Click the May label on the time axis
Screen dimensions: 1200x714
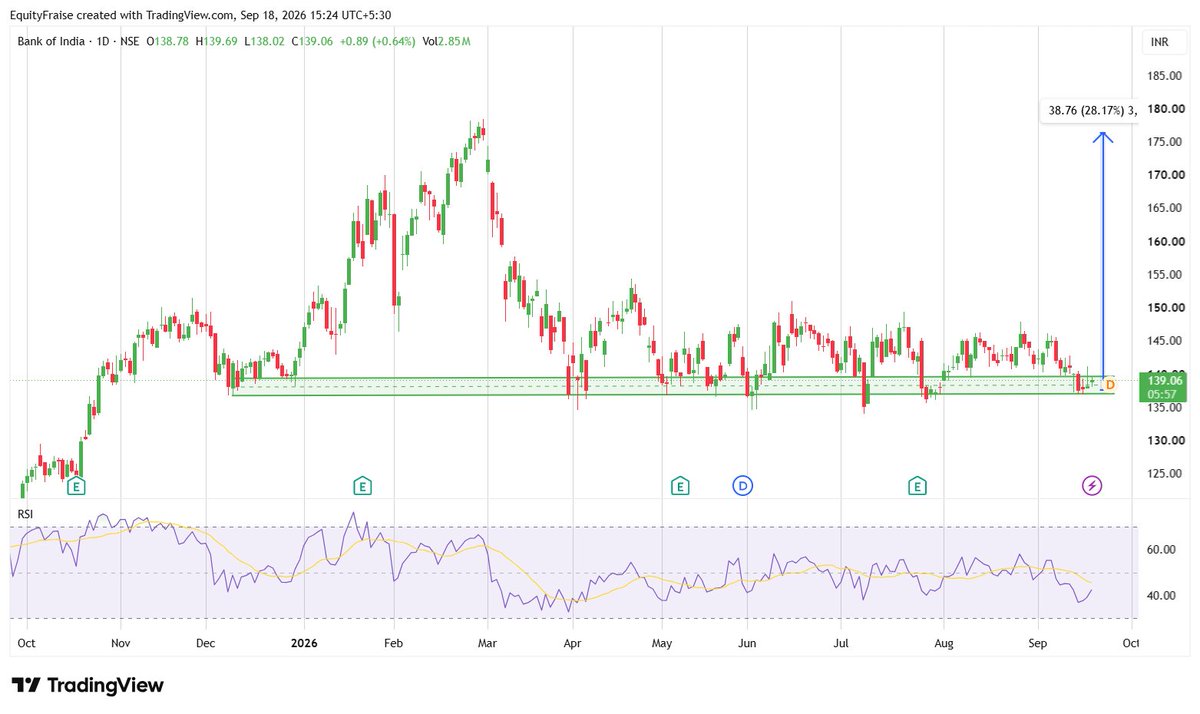pos(661,644)
